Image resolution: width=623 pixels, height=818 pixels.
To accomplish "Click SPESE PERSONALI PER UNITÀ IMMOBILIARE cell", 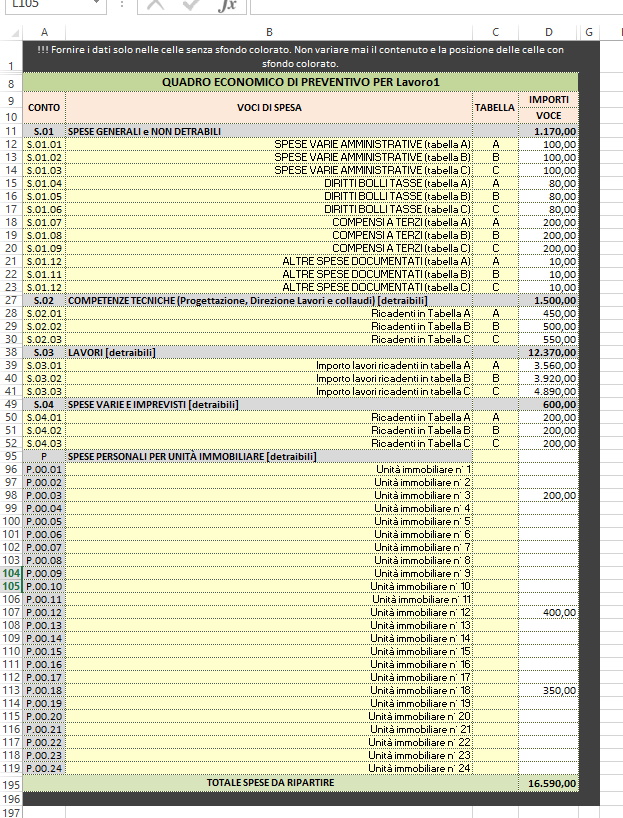I will [269, 456].
